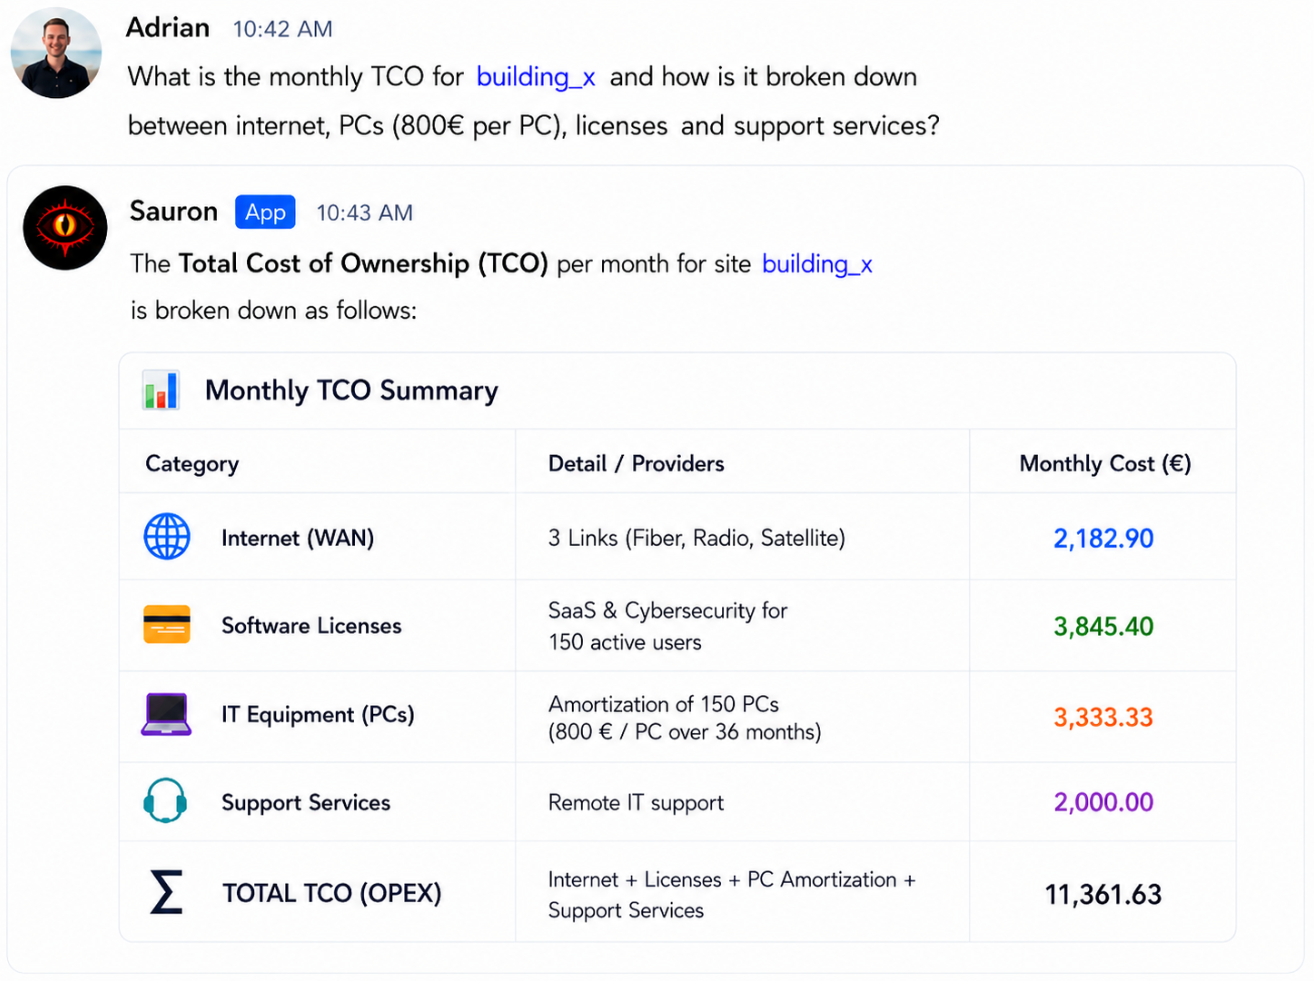
Task: Click the credit card icon for Software Licenses
Action: [167, 625]
